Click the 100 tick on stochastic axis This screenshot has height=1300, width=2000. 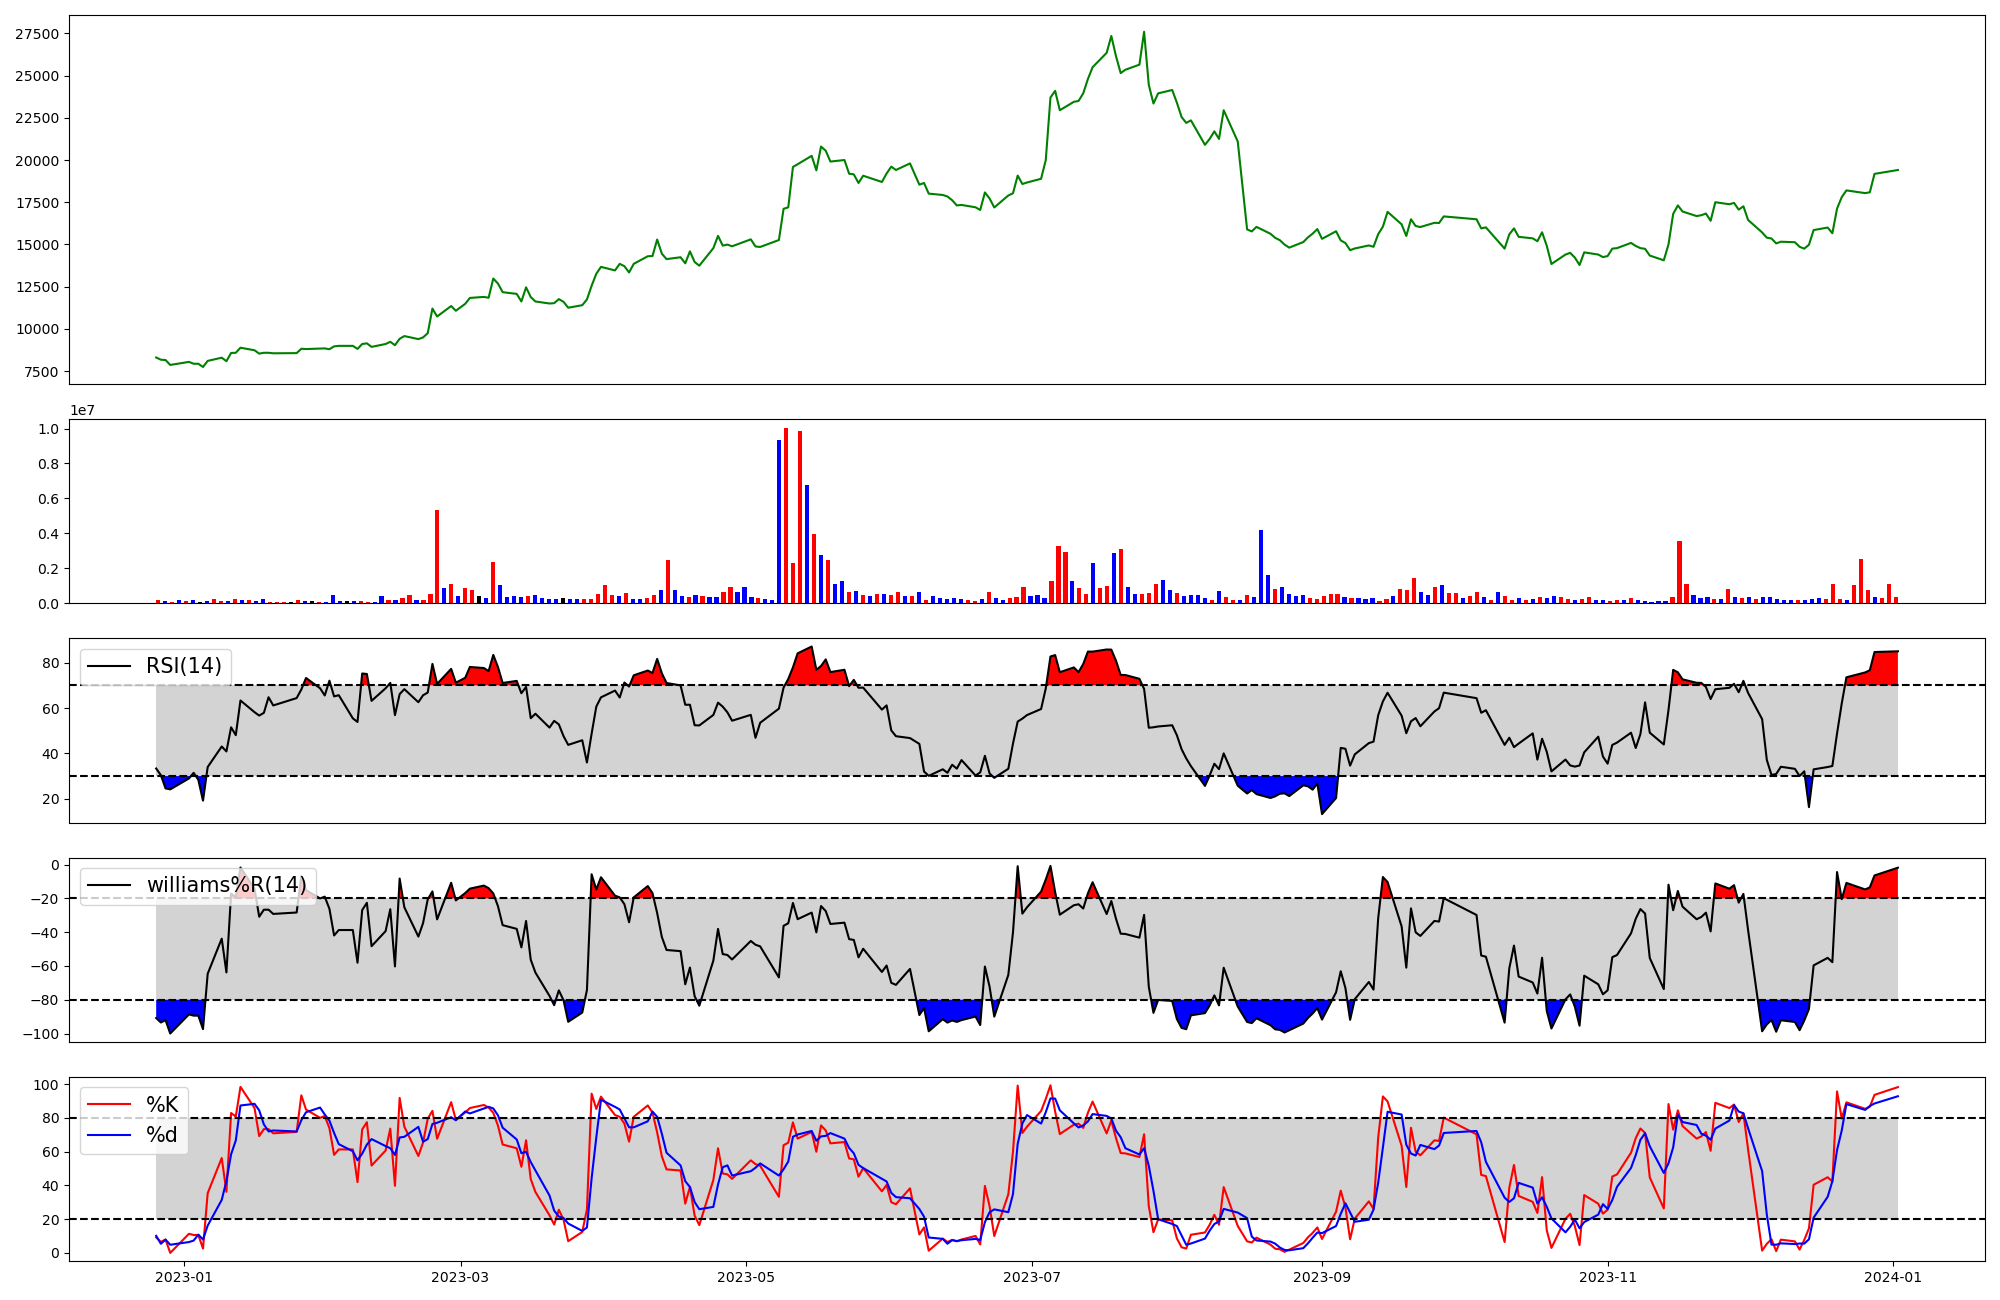click(x=47, y=1085)
